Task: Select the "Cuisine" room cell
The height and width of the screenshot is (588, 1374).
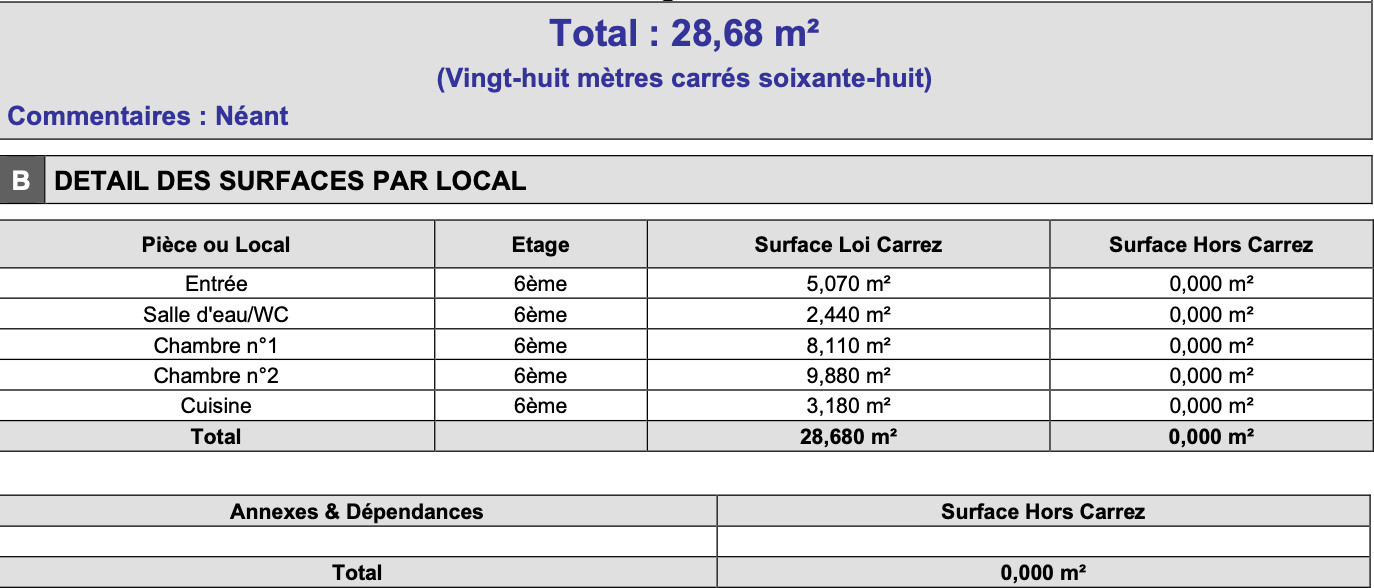Action: [216, 406]
